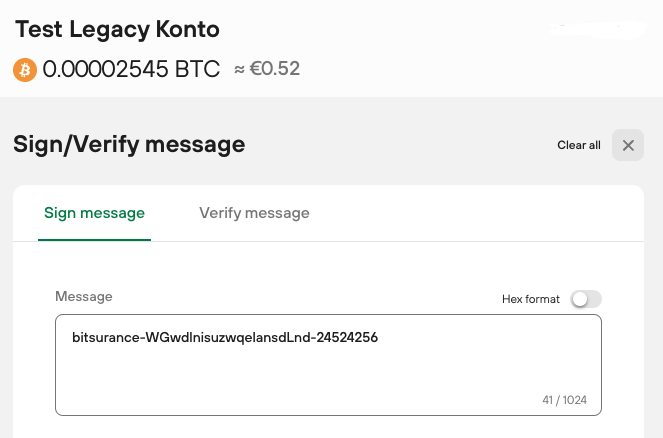The width and height of the screenshot is (663, 438).
Task: Click the 0.00002545 BTC balance
Action: 131,70
